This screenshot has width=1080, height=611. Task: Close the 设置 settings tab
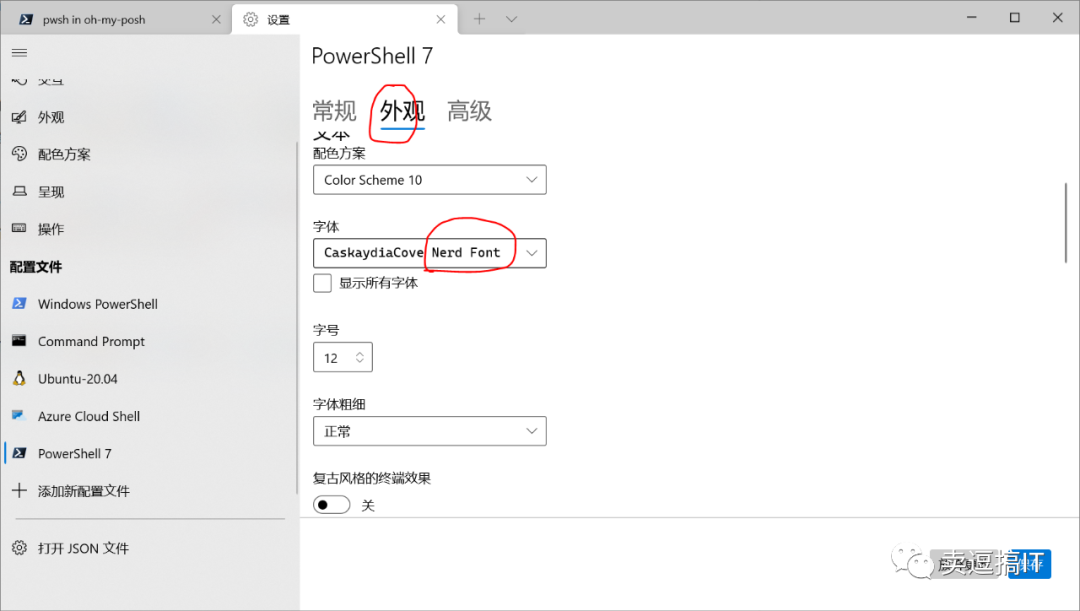click(441, 19)
